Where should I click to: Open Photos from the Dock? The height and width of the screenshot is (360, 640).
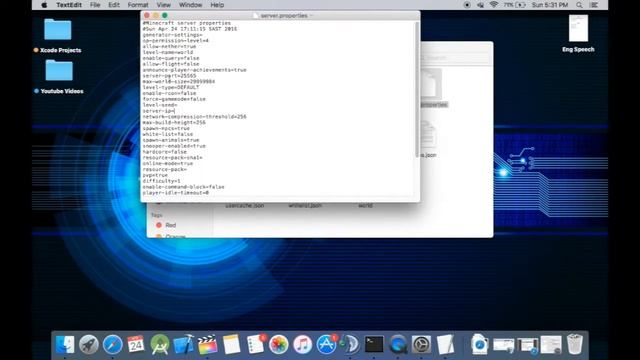coord(279,345)
